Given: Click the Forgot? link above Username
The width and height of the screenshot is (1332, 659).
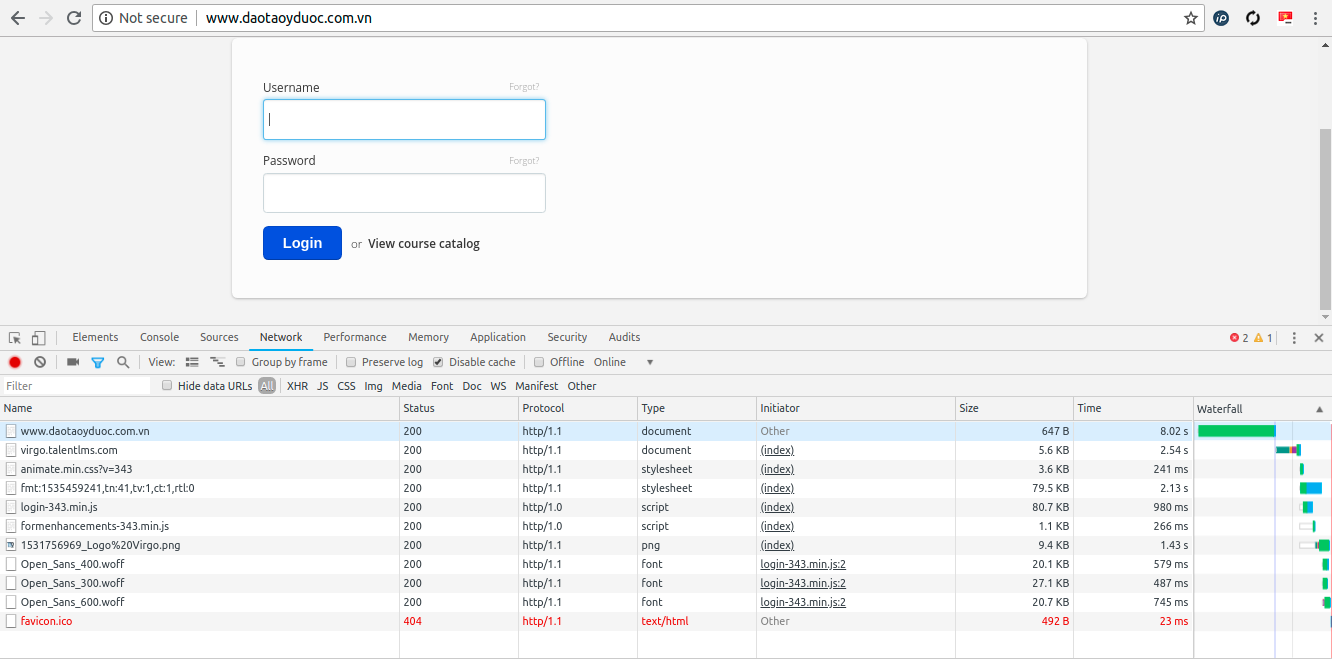Looking at the screenshot, I should coord(524,87).
